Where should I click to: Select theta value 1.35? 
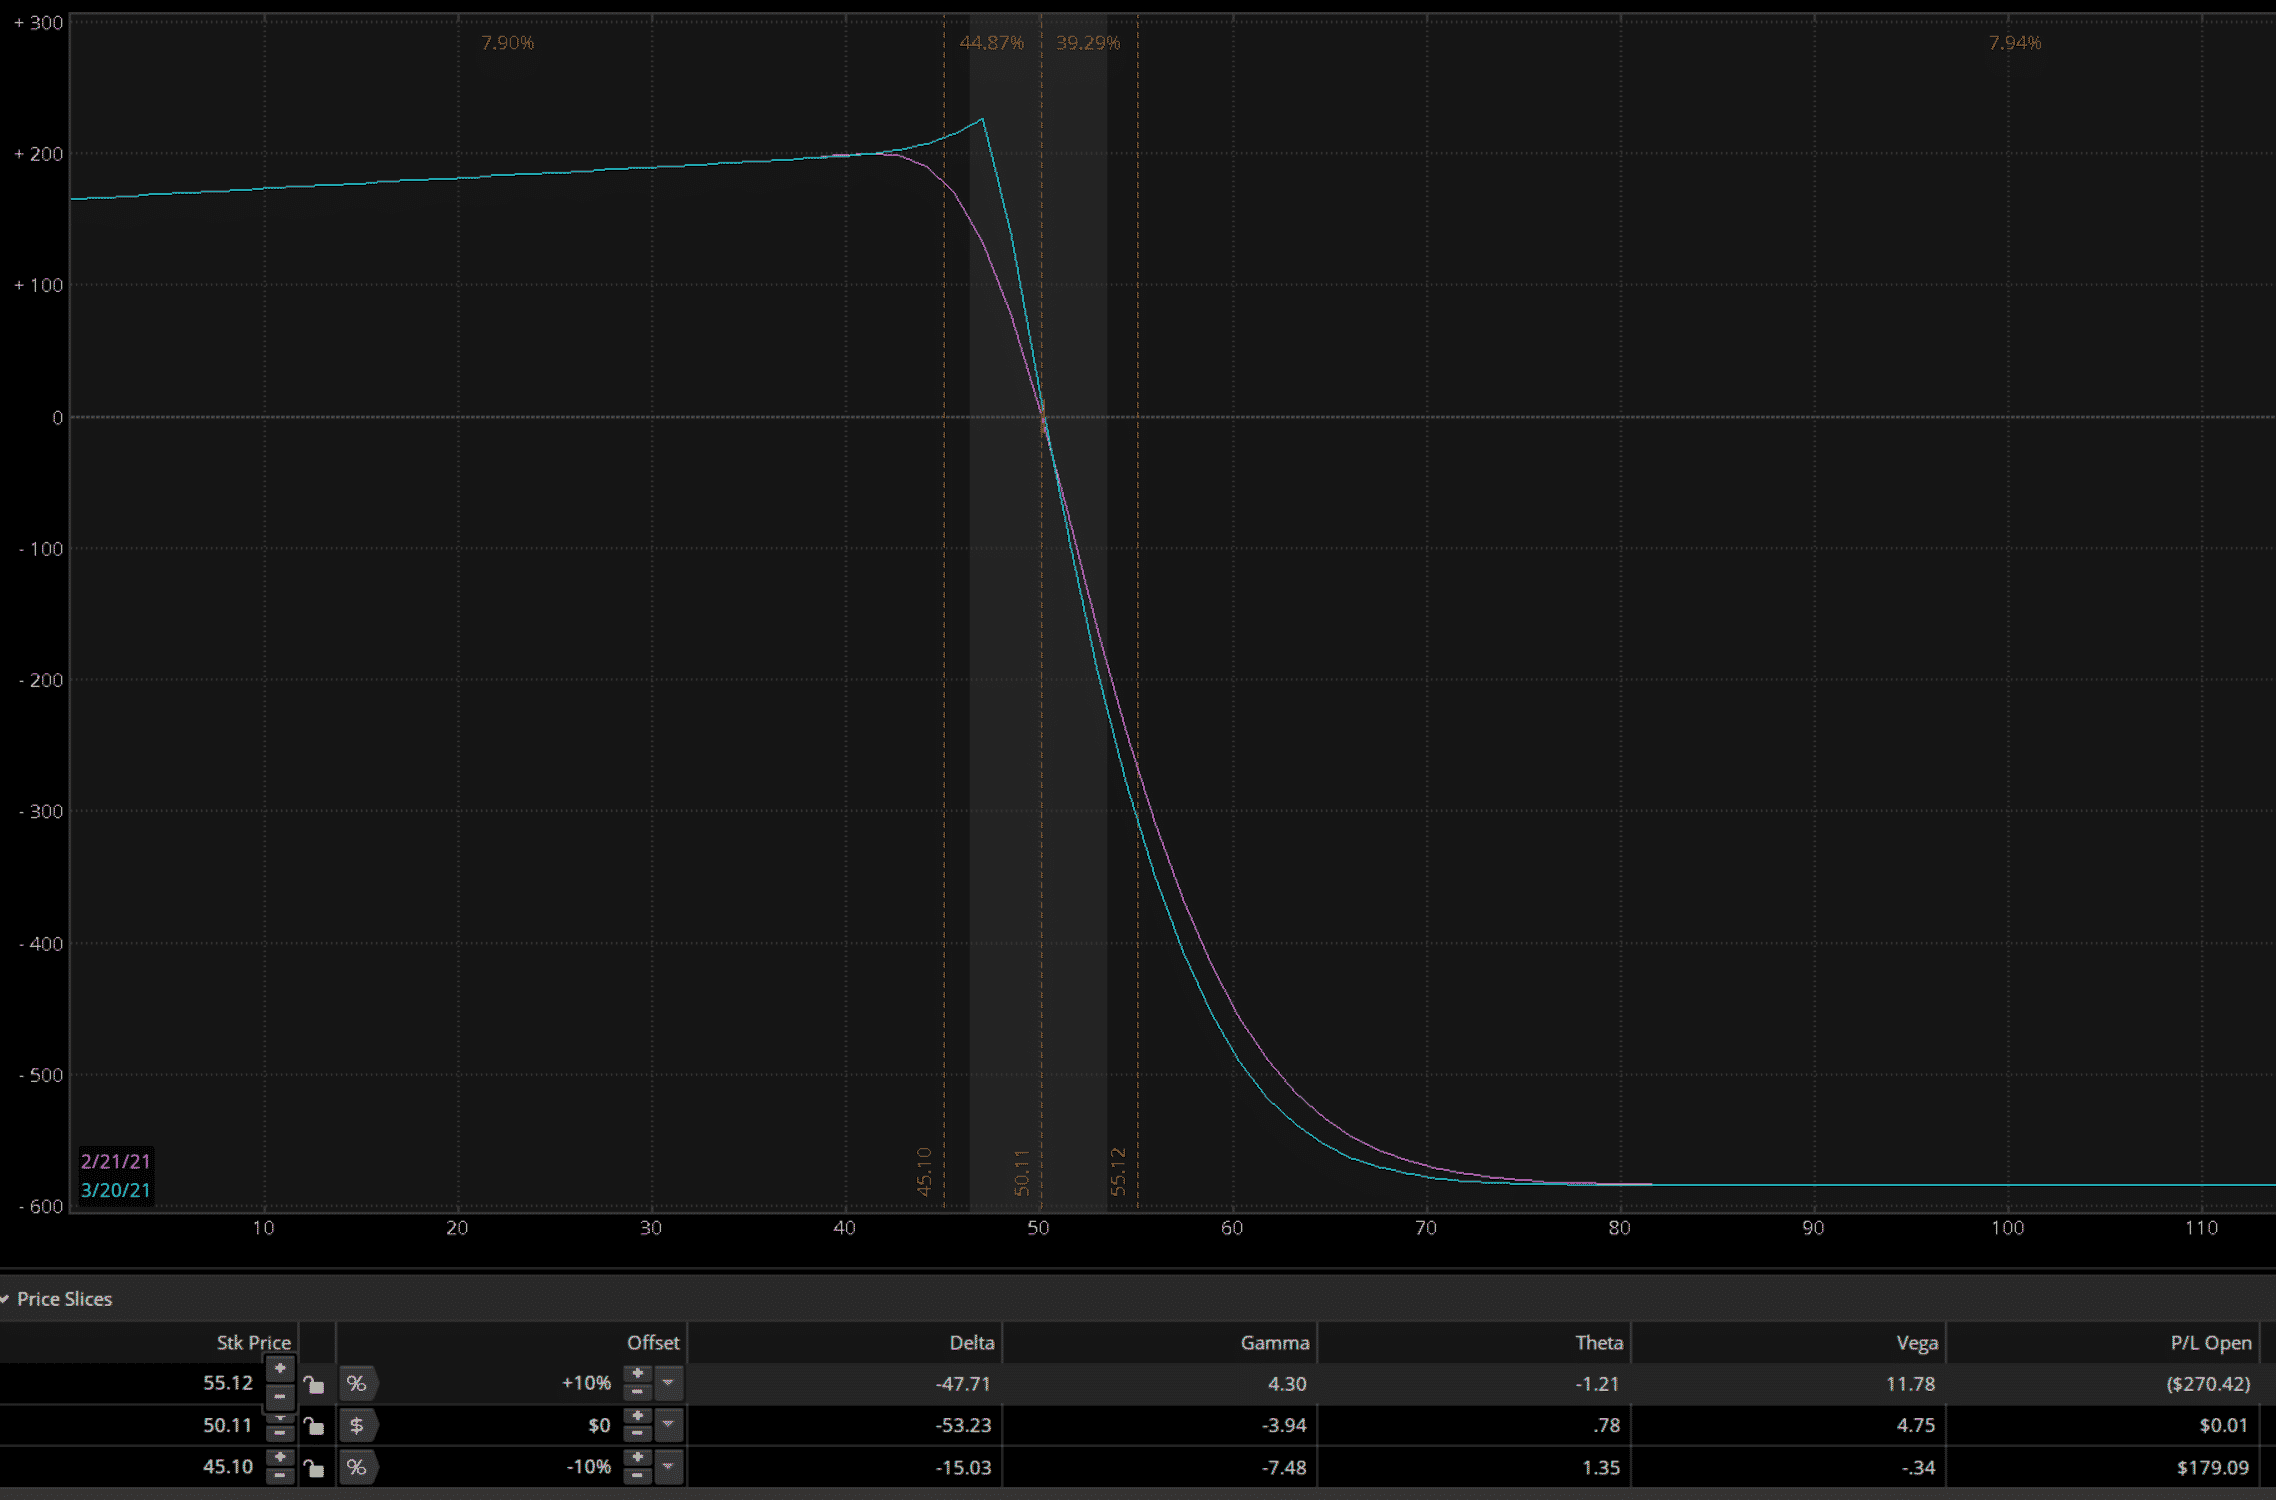(x=1601, y=1468)
